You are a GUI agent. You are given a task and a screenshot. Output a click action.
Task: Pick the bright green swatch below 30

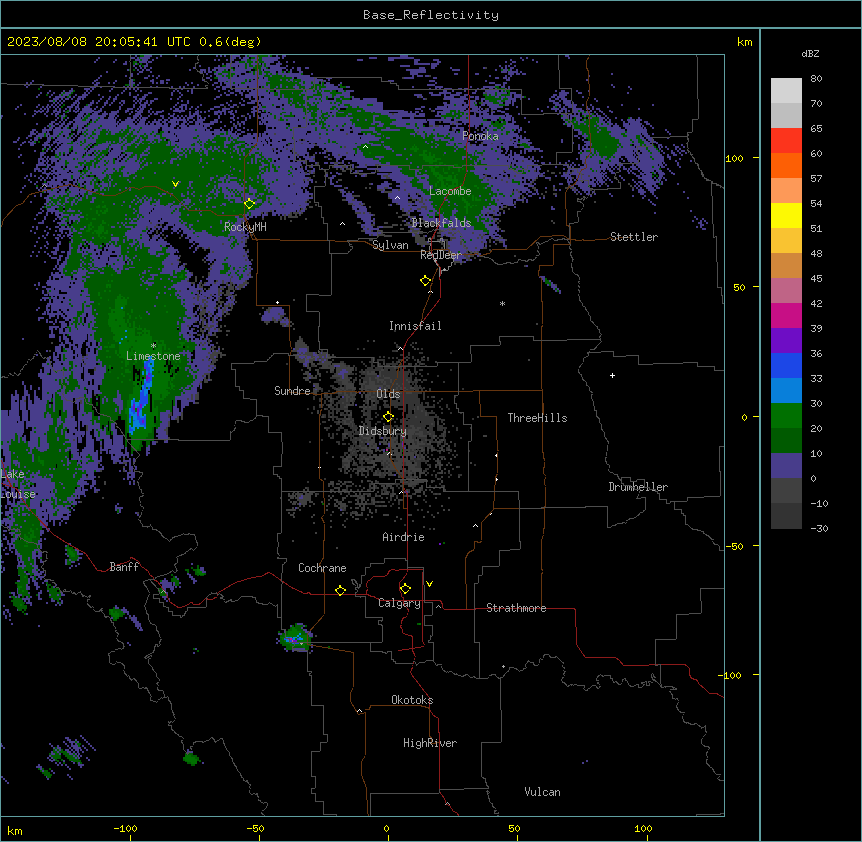[786, 416]
